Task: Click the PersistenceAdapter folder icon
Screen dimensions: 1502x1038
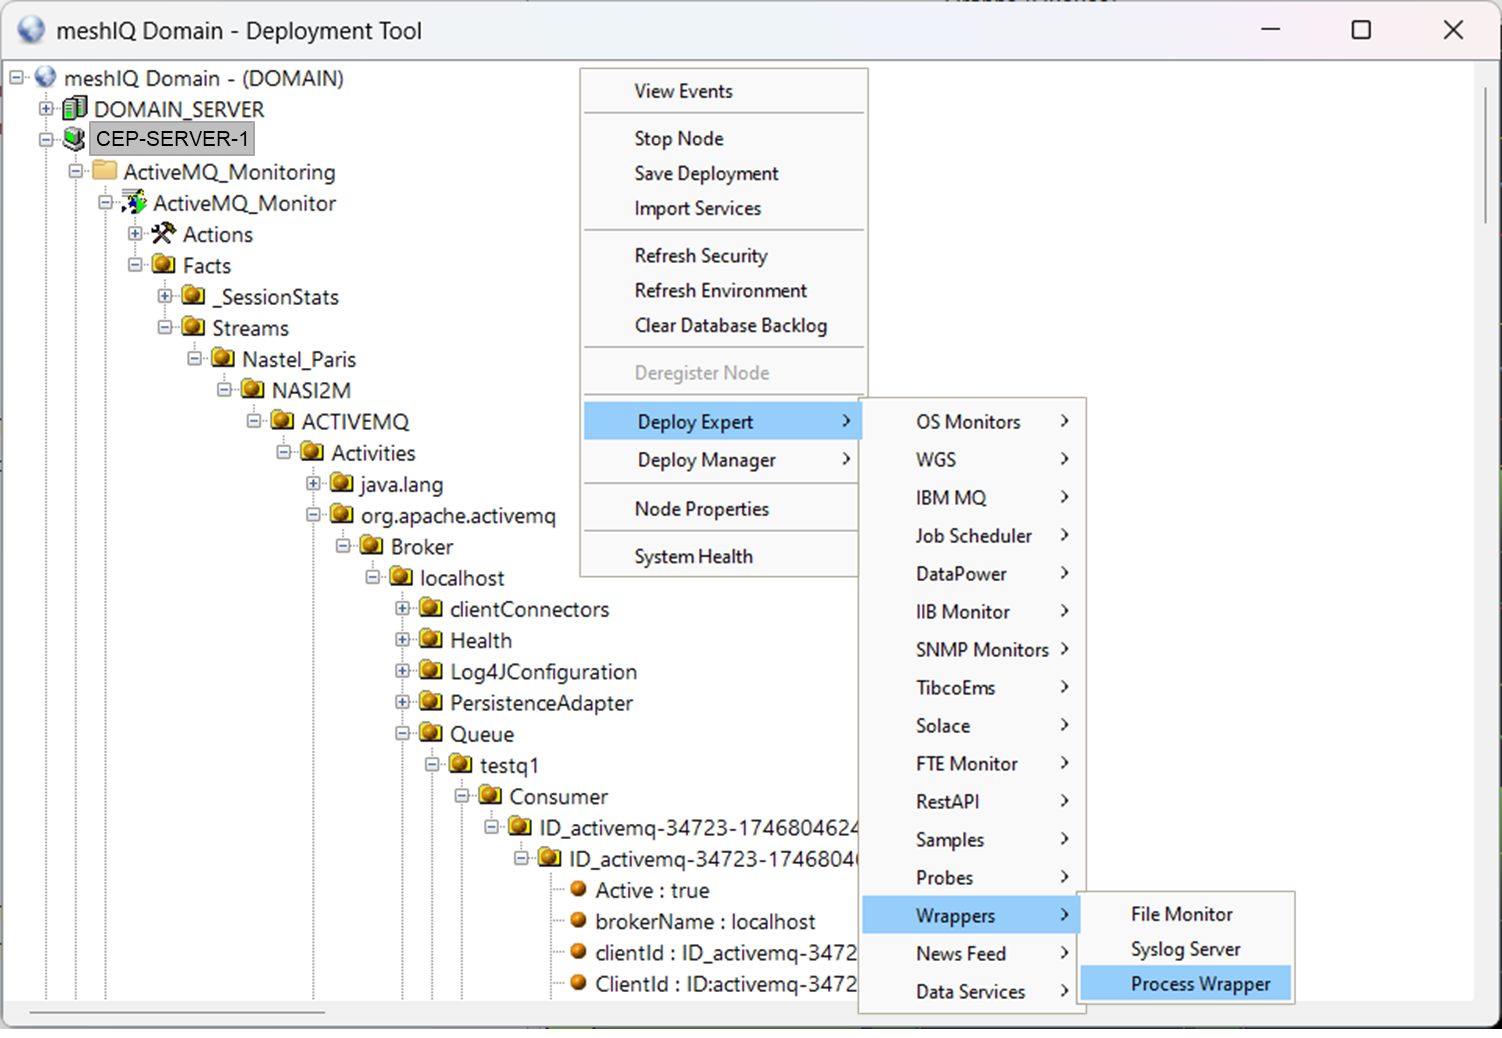Action: pyautogui.click(x=431, y=701)
